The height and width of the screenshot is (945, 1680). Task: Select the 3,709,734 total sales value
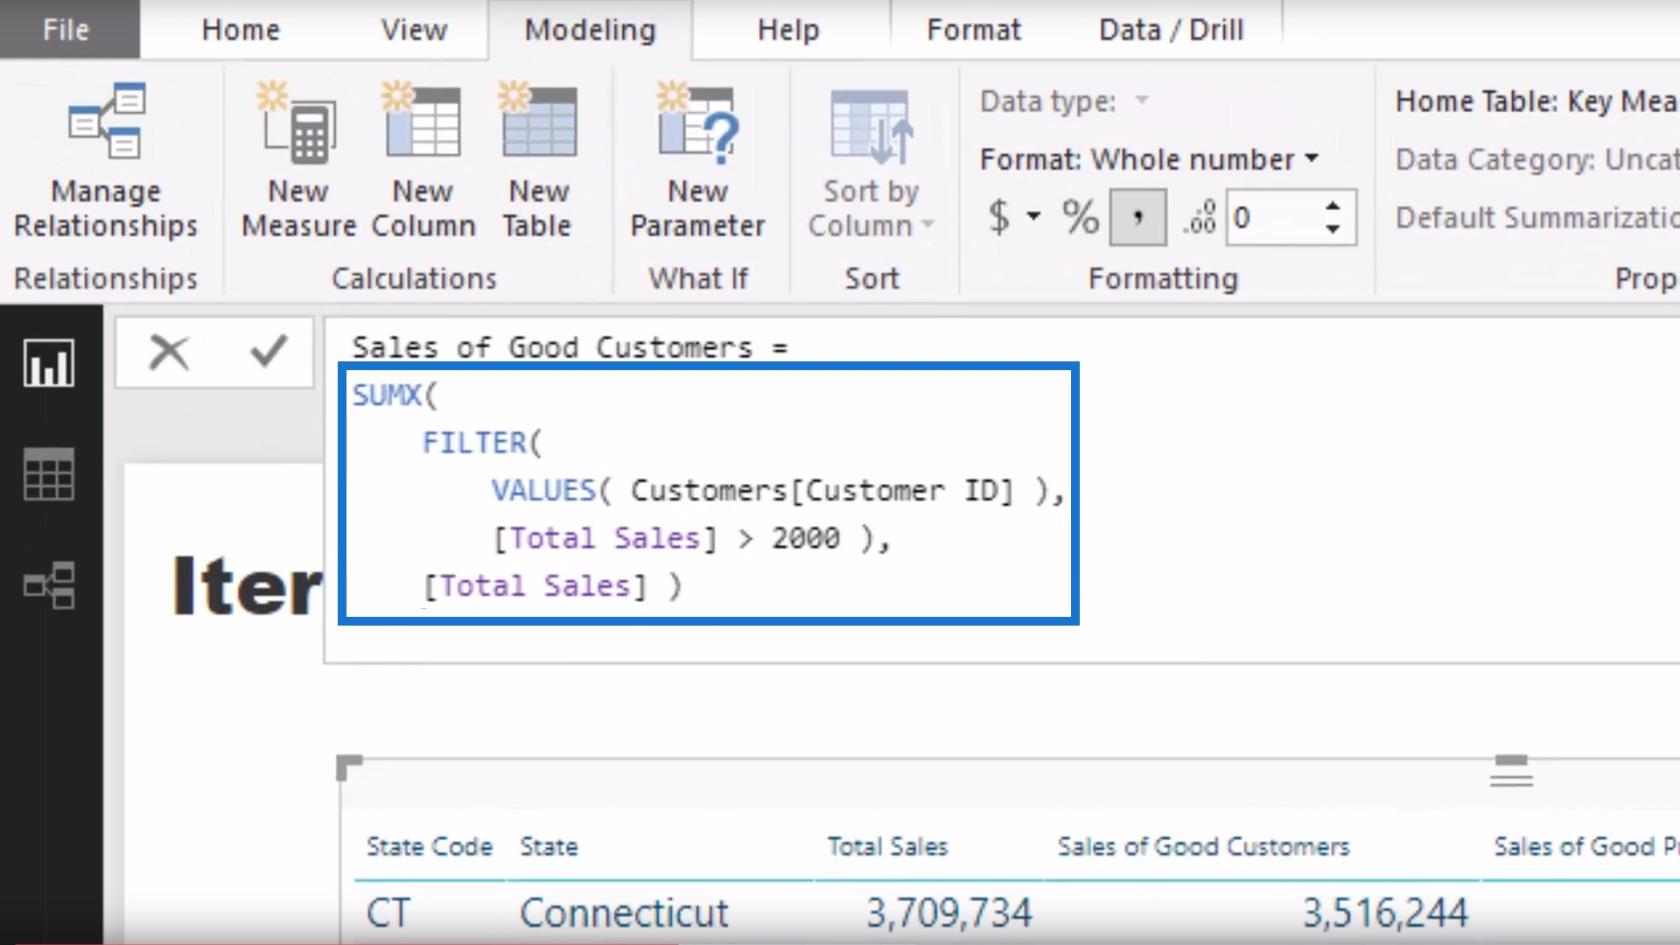[x=948, y=913]
